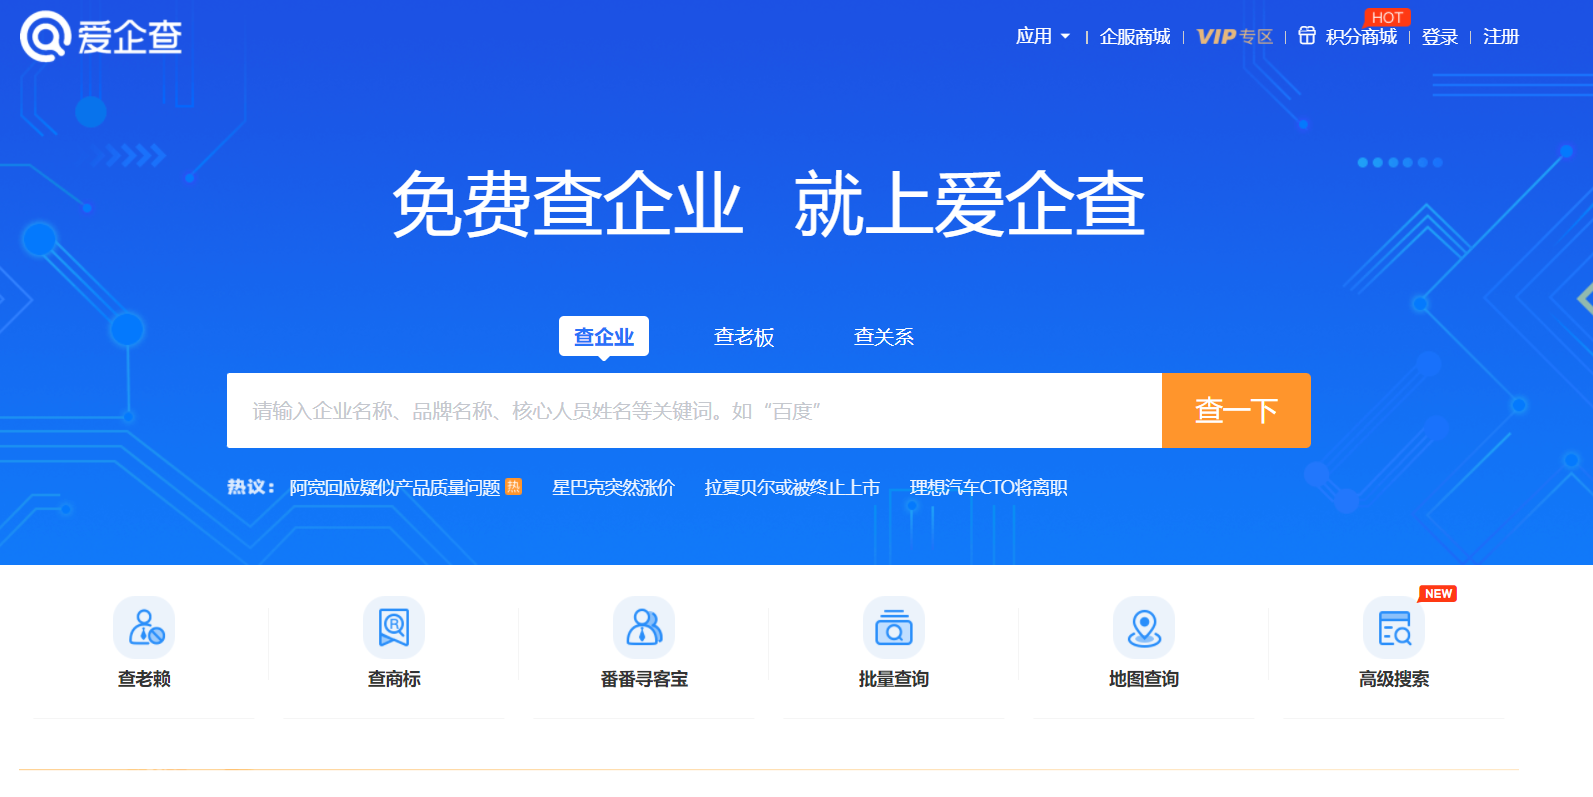Open the 查商标 trademark icon
The image size is (1593, 797).
pos(394,627)
